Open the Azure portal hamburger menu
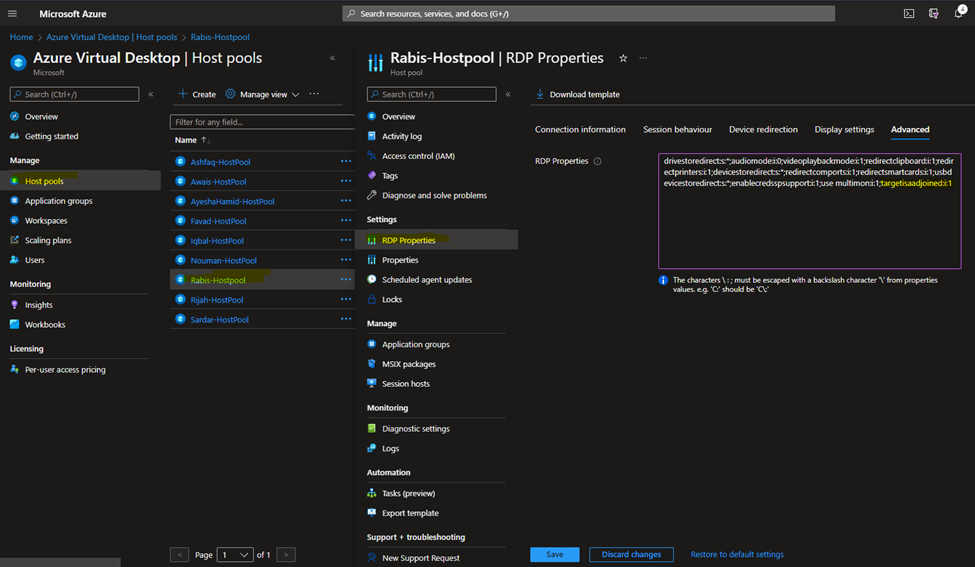 tap(12, 13)
